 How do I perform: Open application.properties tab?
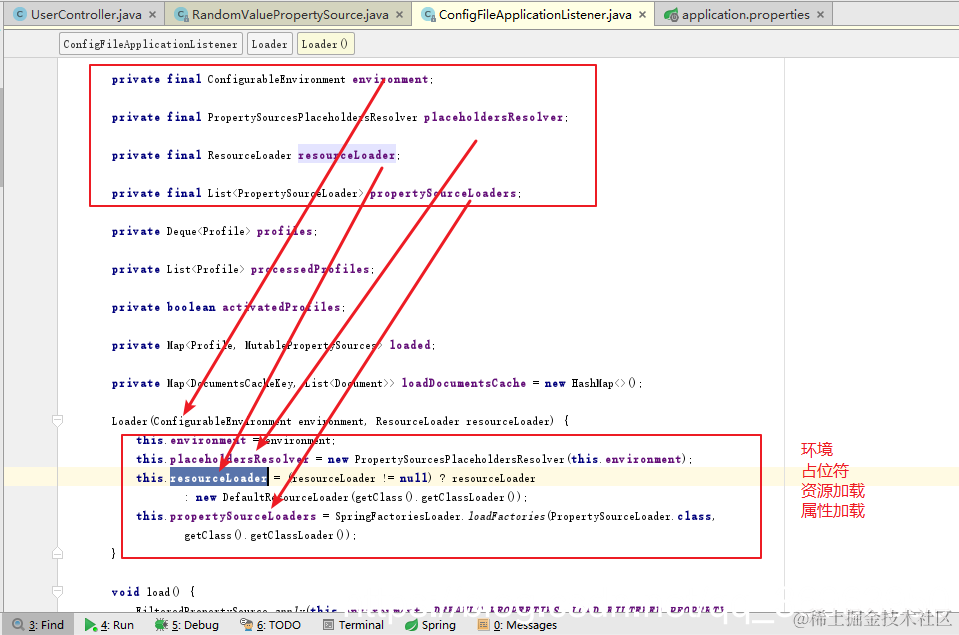[x=745, y=14]
